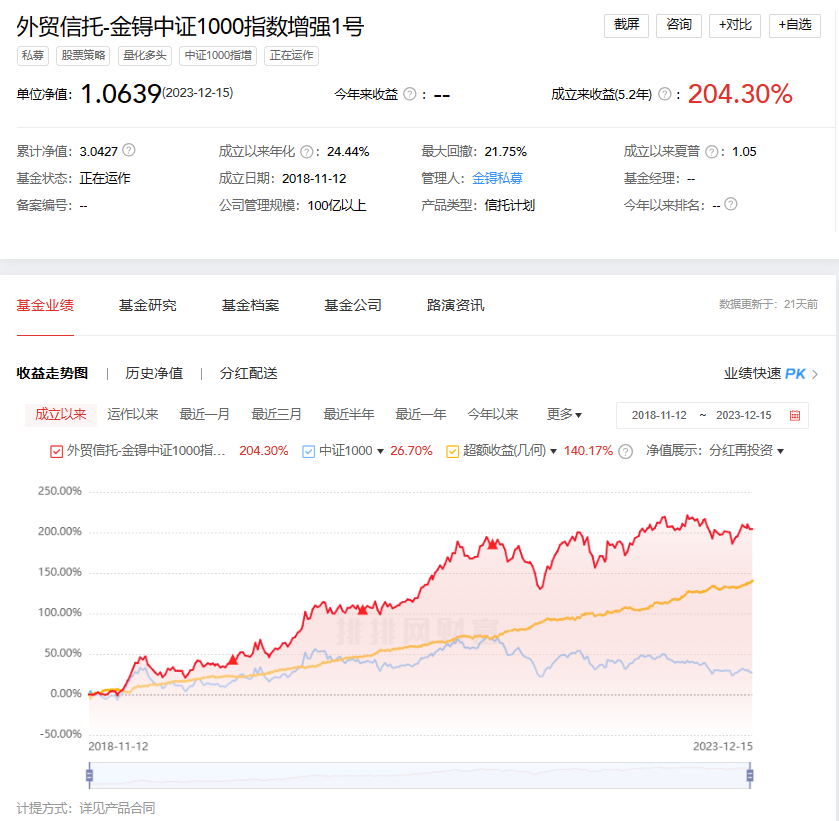Open the 分红再投资 display dropdown
This screenshot has width=839, height=821.
coord(746,451)
